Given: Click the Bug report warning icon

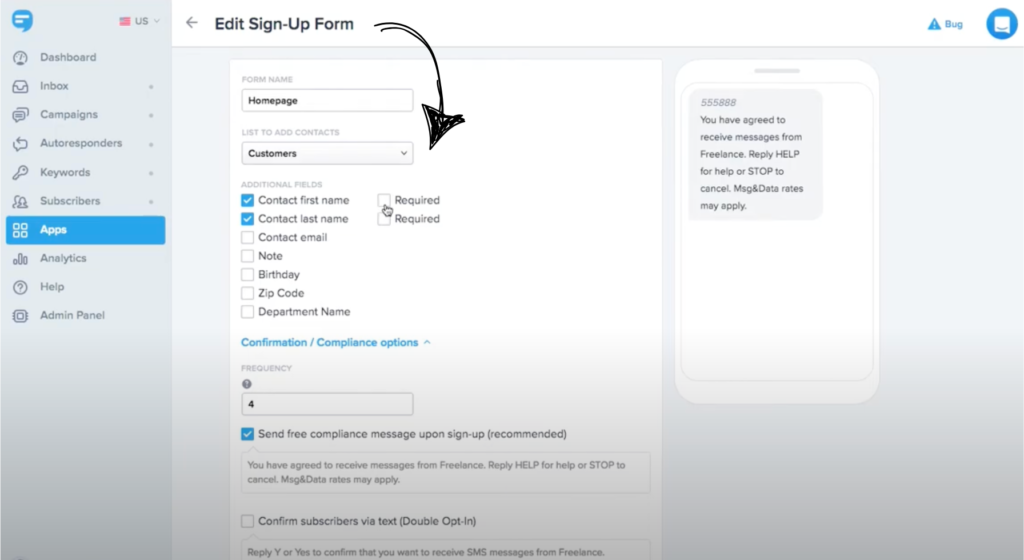Looking at the screenshot, I should [x=935, y=24].
